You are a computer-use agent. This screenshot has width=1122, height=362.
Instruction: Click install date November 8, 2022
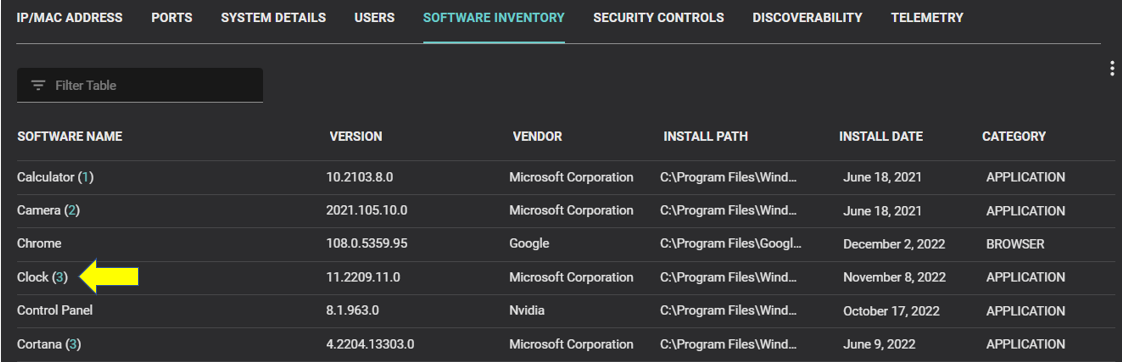click(894, 278)
